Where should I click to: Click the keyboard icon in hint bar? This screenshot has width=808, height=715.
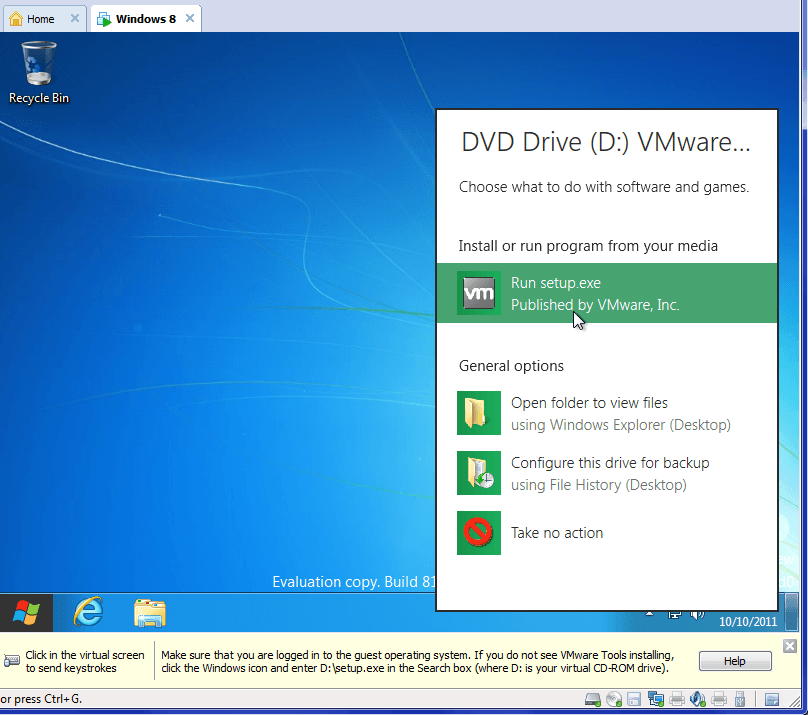click(11, 661)
